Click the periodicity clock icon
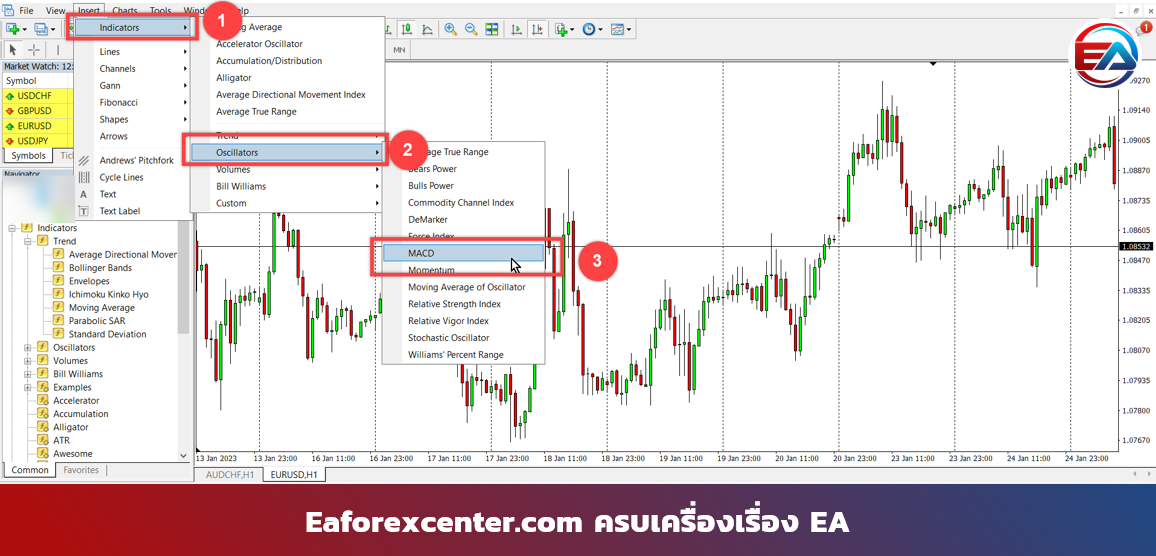 (589, 29)
